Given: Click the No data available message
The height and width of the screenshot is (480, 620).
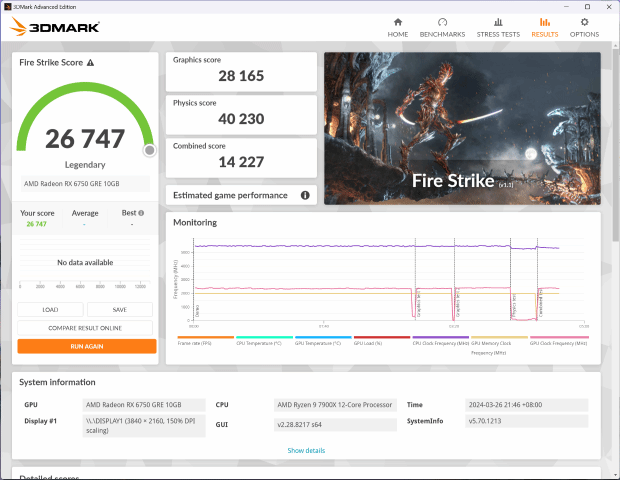Looking at the screenshot, I should coord(85,263).
